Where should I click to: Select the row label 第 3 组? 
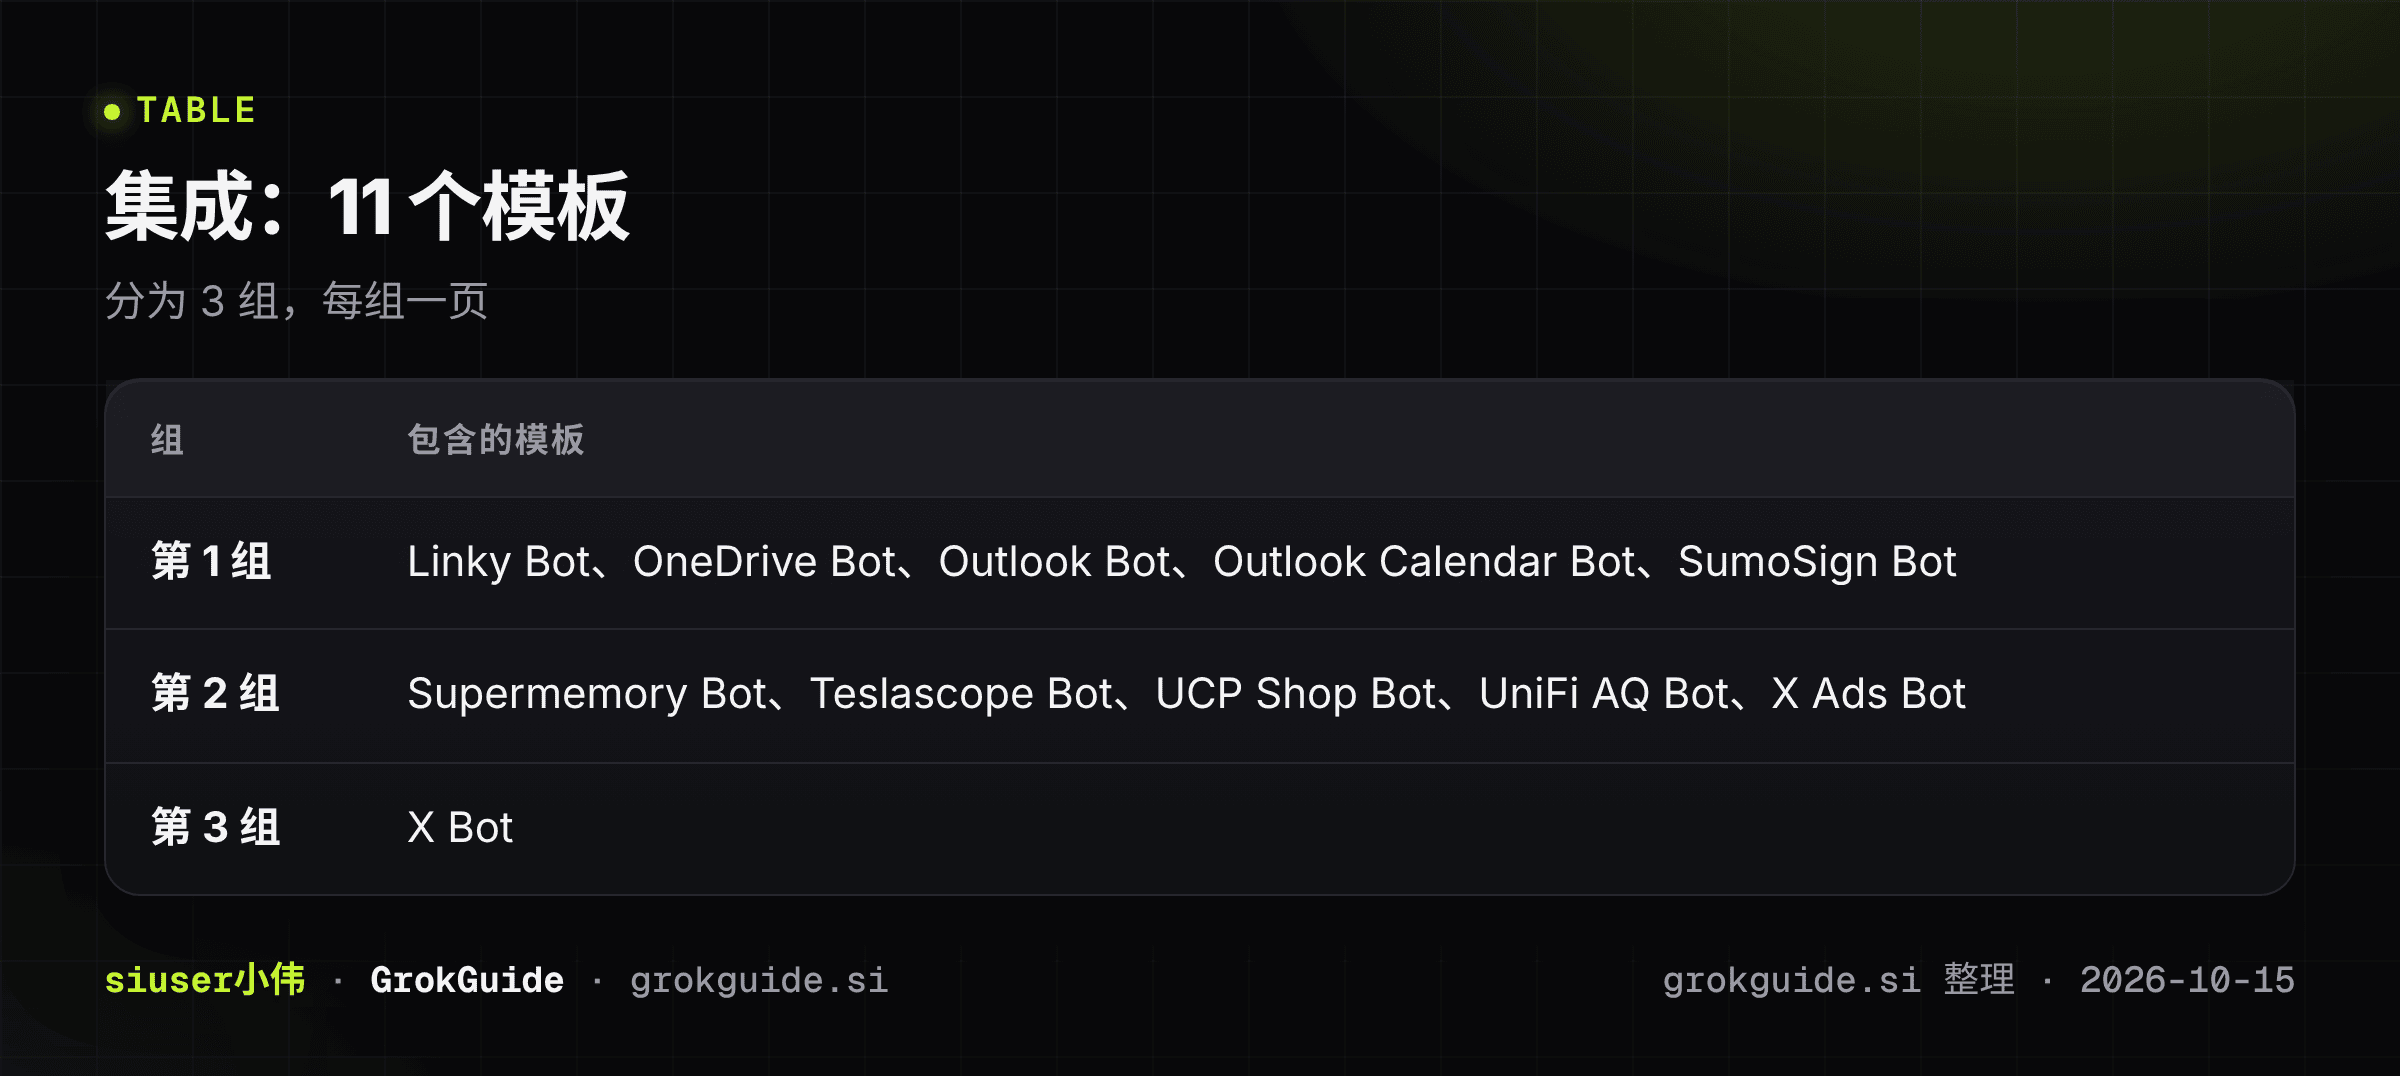(x=215, y=827)
